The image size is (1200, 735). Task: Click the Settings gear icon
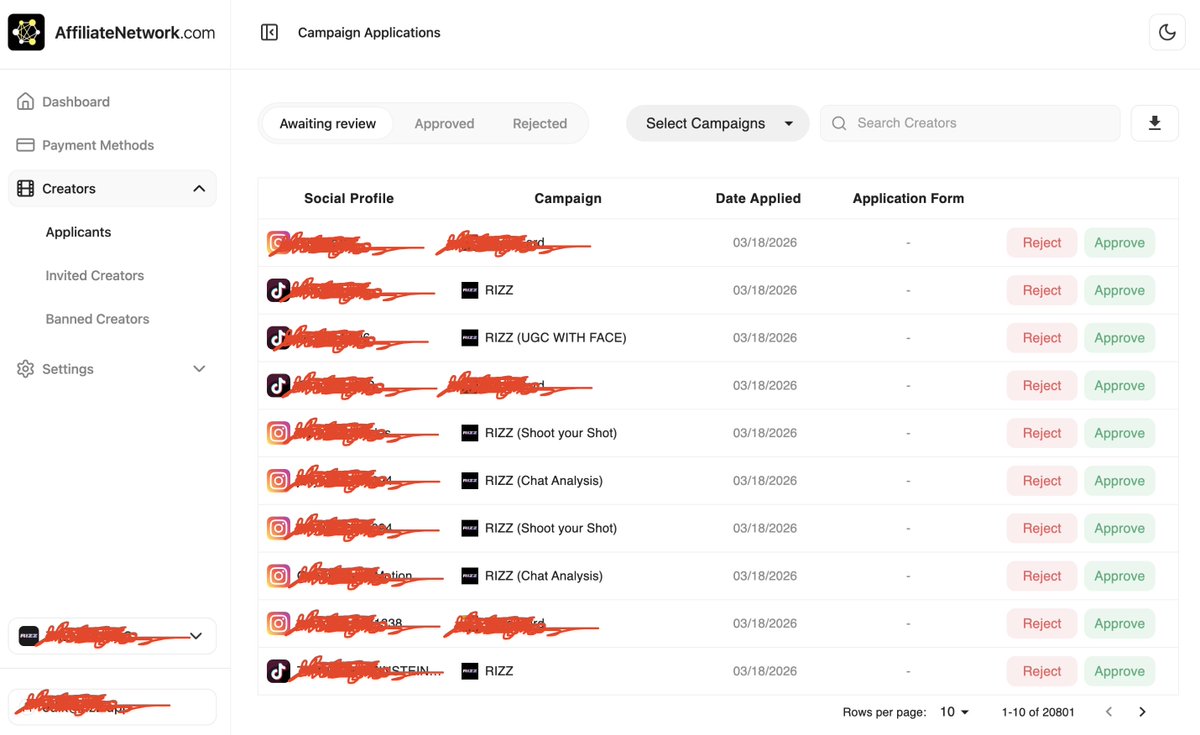[26, 369]
